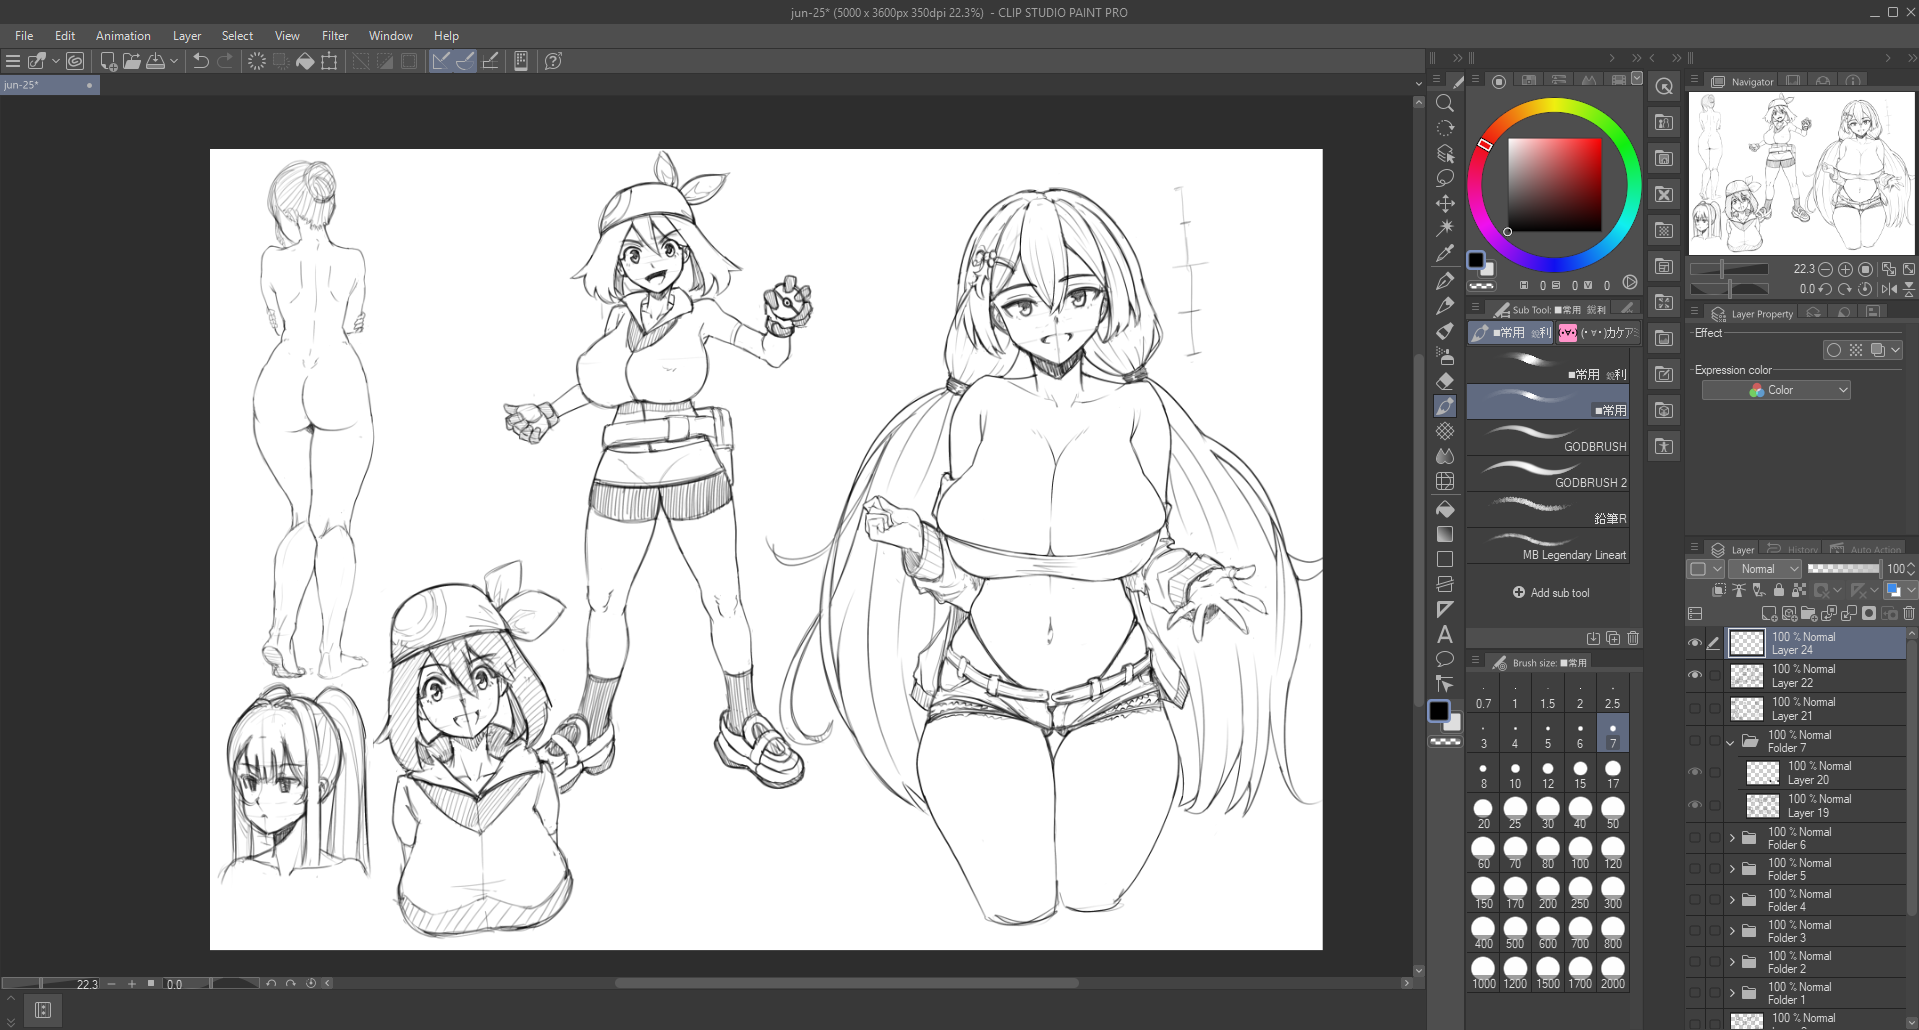Expand Folder 4 in layer list
The height and width of the screenshot is (1030, 1919).
click(x=1732, y=900)
